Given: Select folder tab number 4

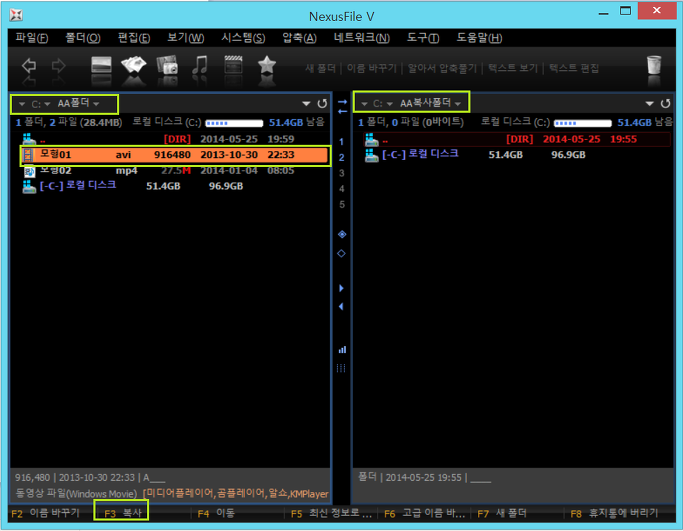Looking at the screenshot, I should (342, 189).
